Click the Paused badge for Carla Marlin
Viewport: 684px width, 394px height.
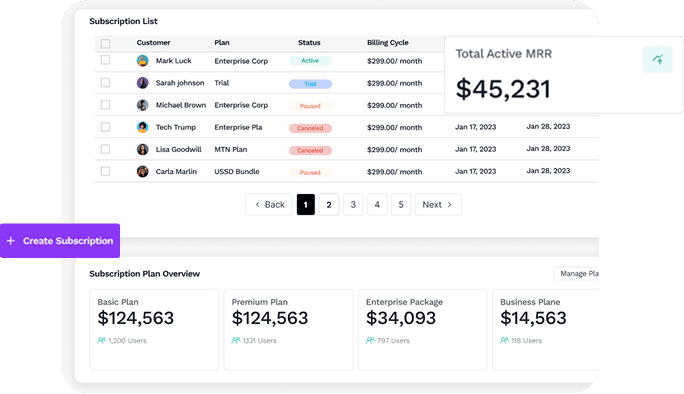[310, 172]
